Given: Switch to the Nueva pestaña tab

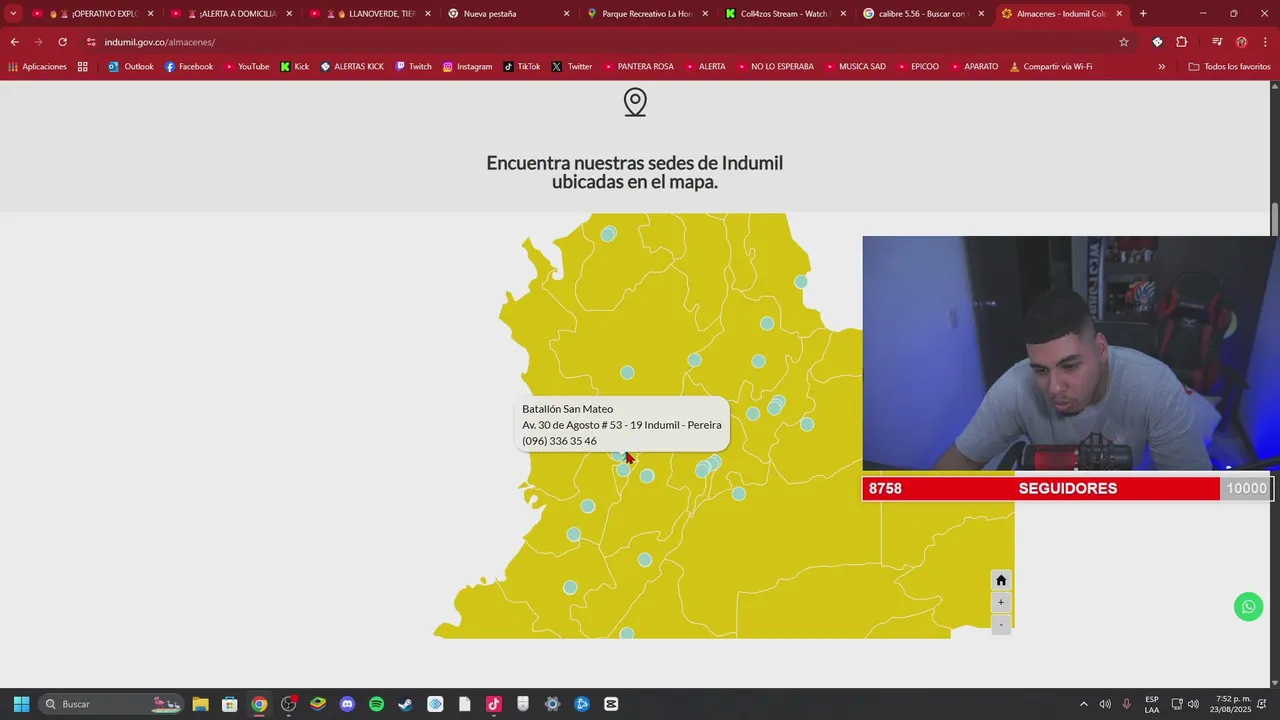Looking at the screenshot, I should (x=509, y=14).
